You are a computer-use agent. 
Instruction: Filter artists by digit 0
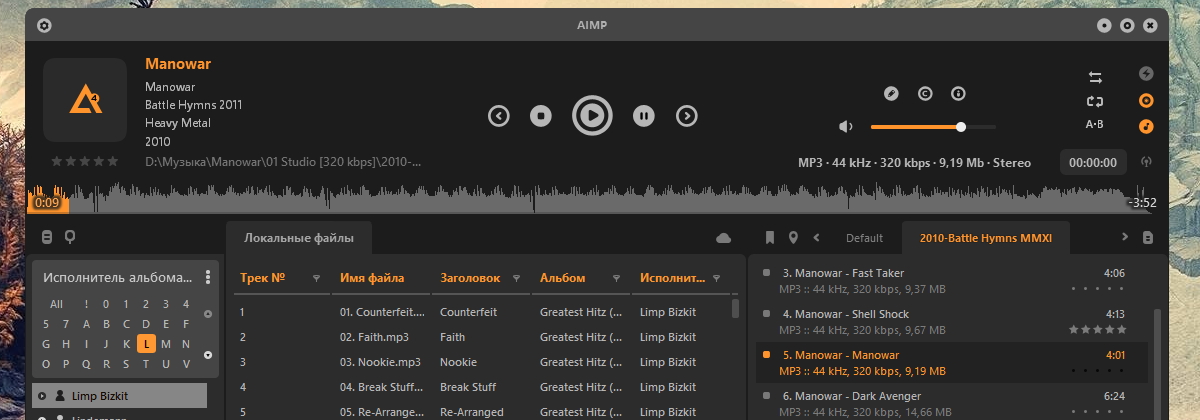[107, 304]
